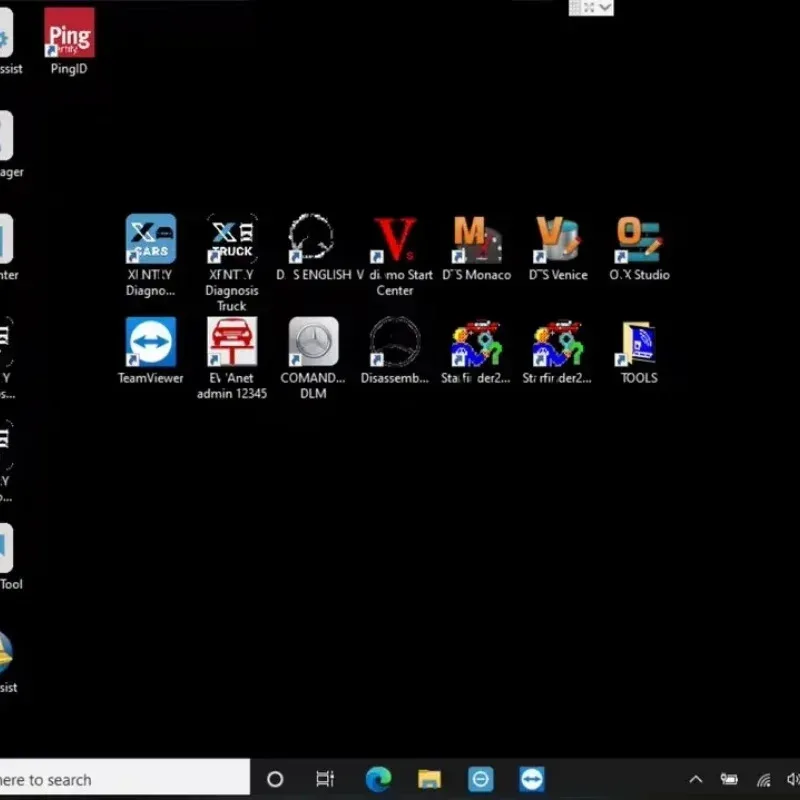Launch Vediamo Start Center

coord(396,237)
